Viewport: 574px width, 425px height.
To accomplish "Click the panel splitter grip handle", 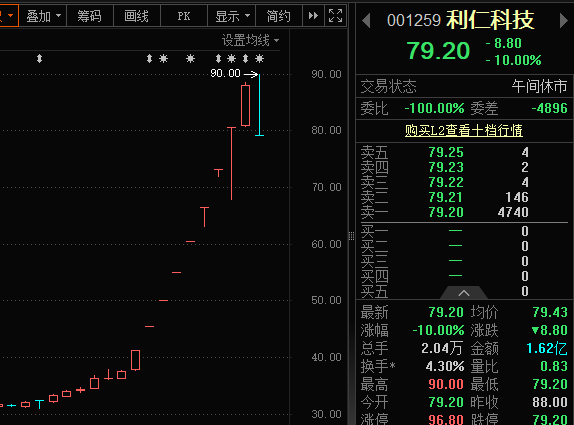I will [351, 236].
